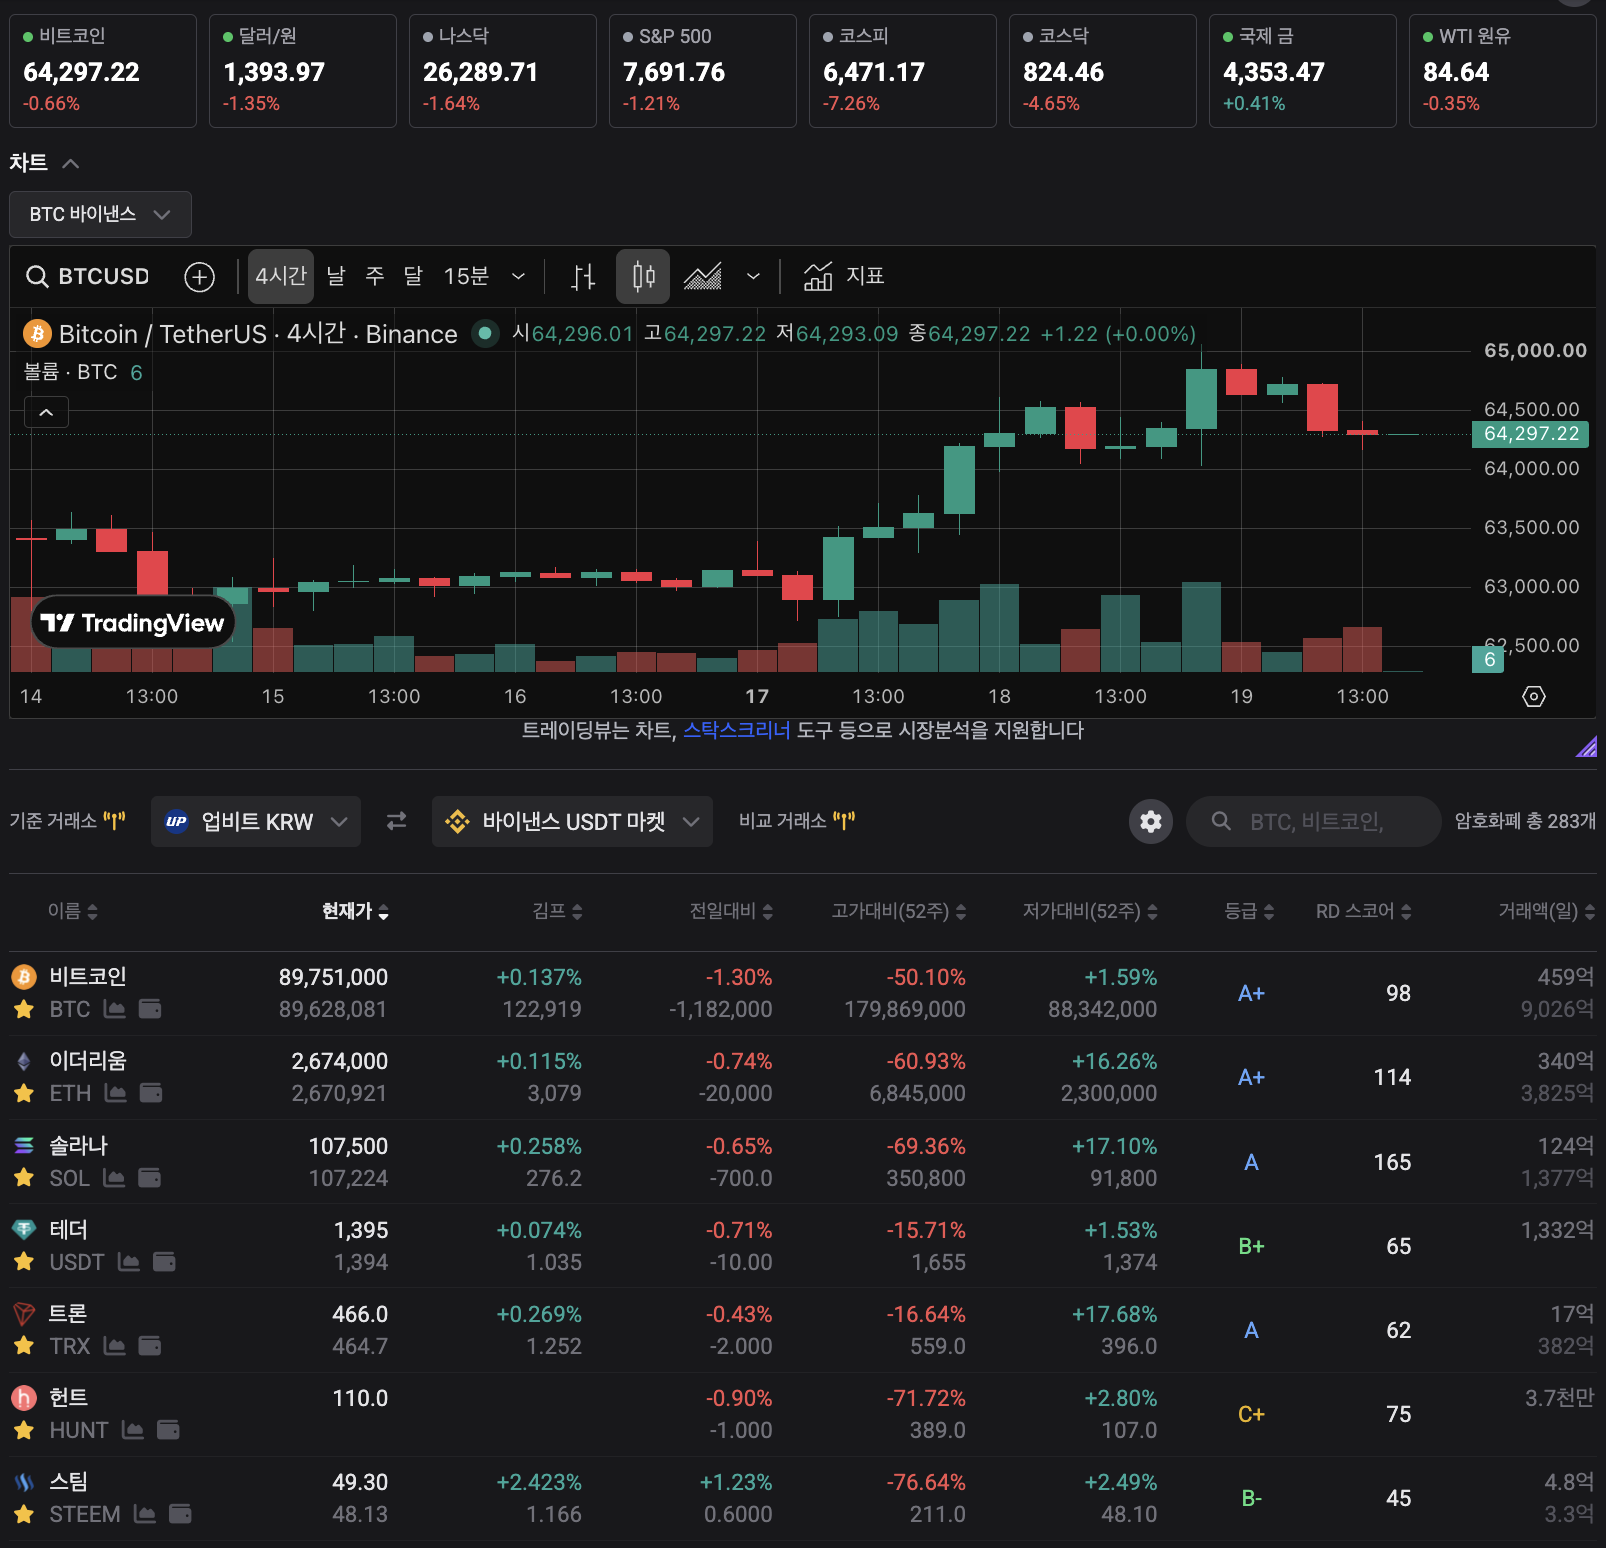Open the 나스닥 index card
This screenshot has width=1606, height=1548.
[x=503, y=71]
